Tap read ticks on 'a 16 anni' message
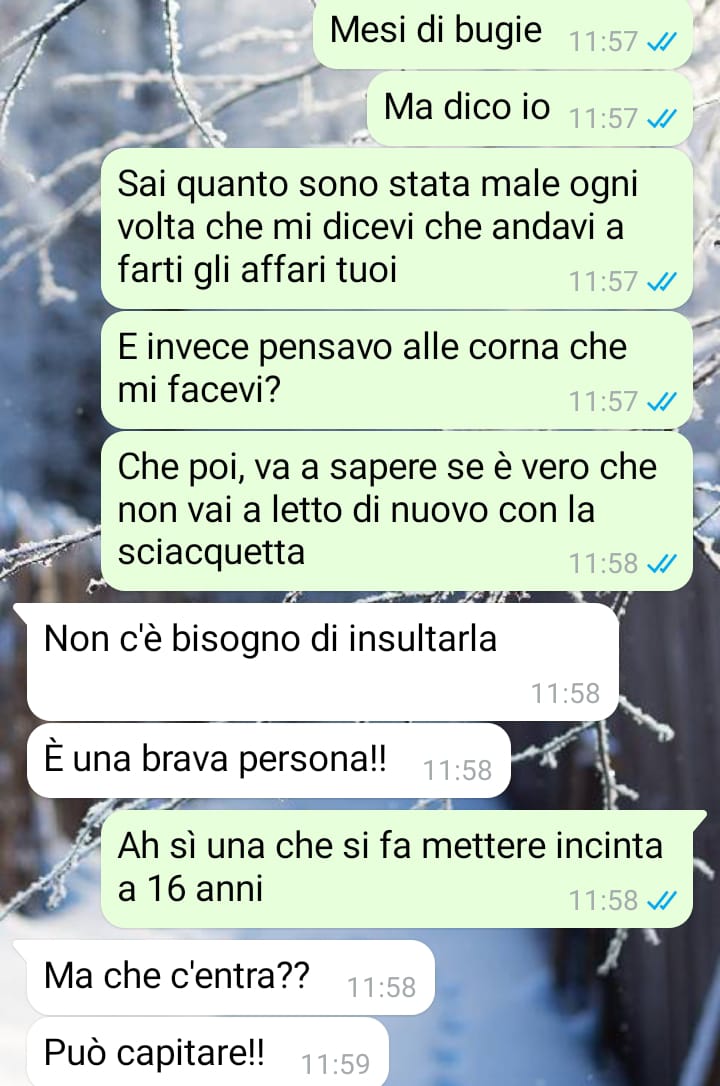 (x=661, y=900)
